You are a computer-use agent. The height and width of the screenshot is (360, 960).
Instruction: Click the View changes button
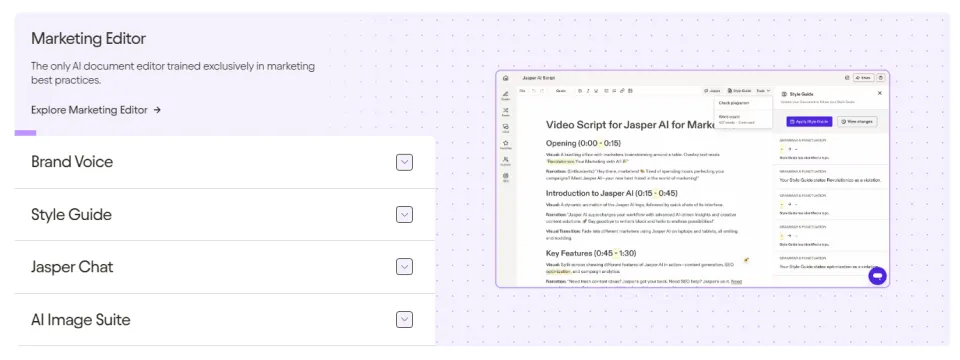pos(857,122)
